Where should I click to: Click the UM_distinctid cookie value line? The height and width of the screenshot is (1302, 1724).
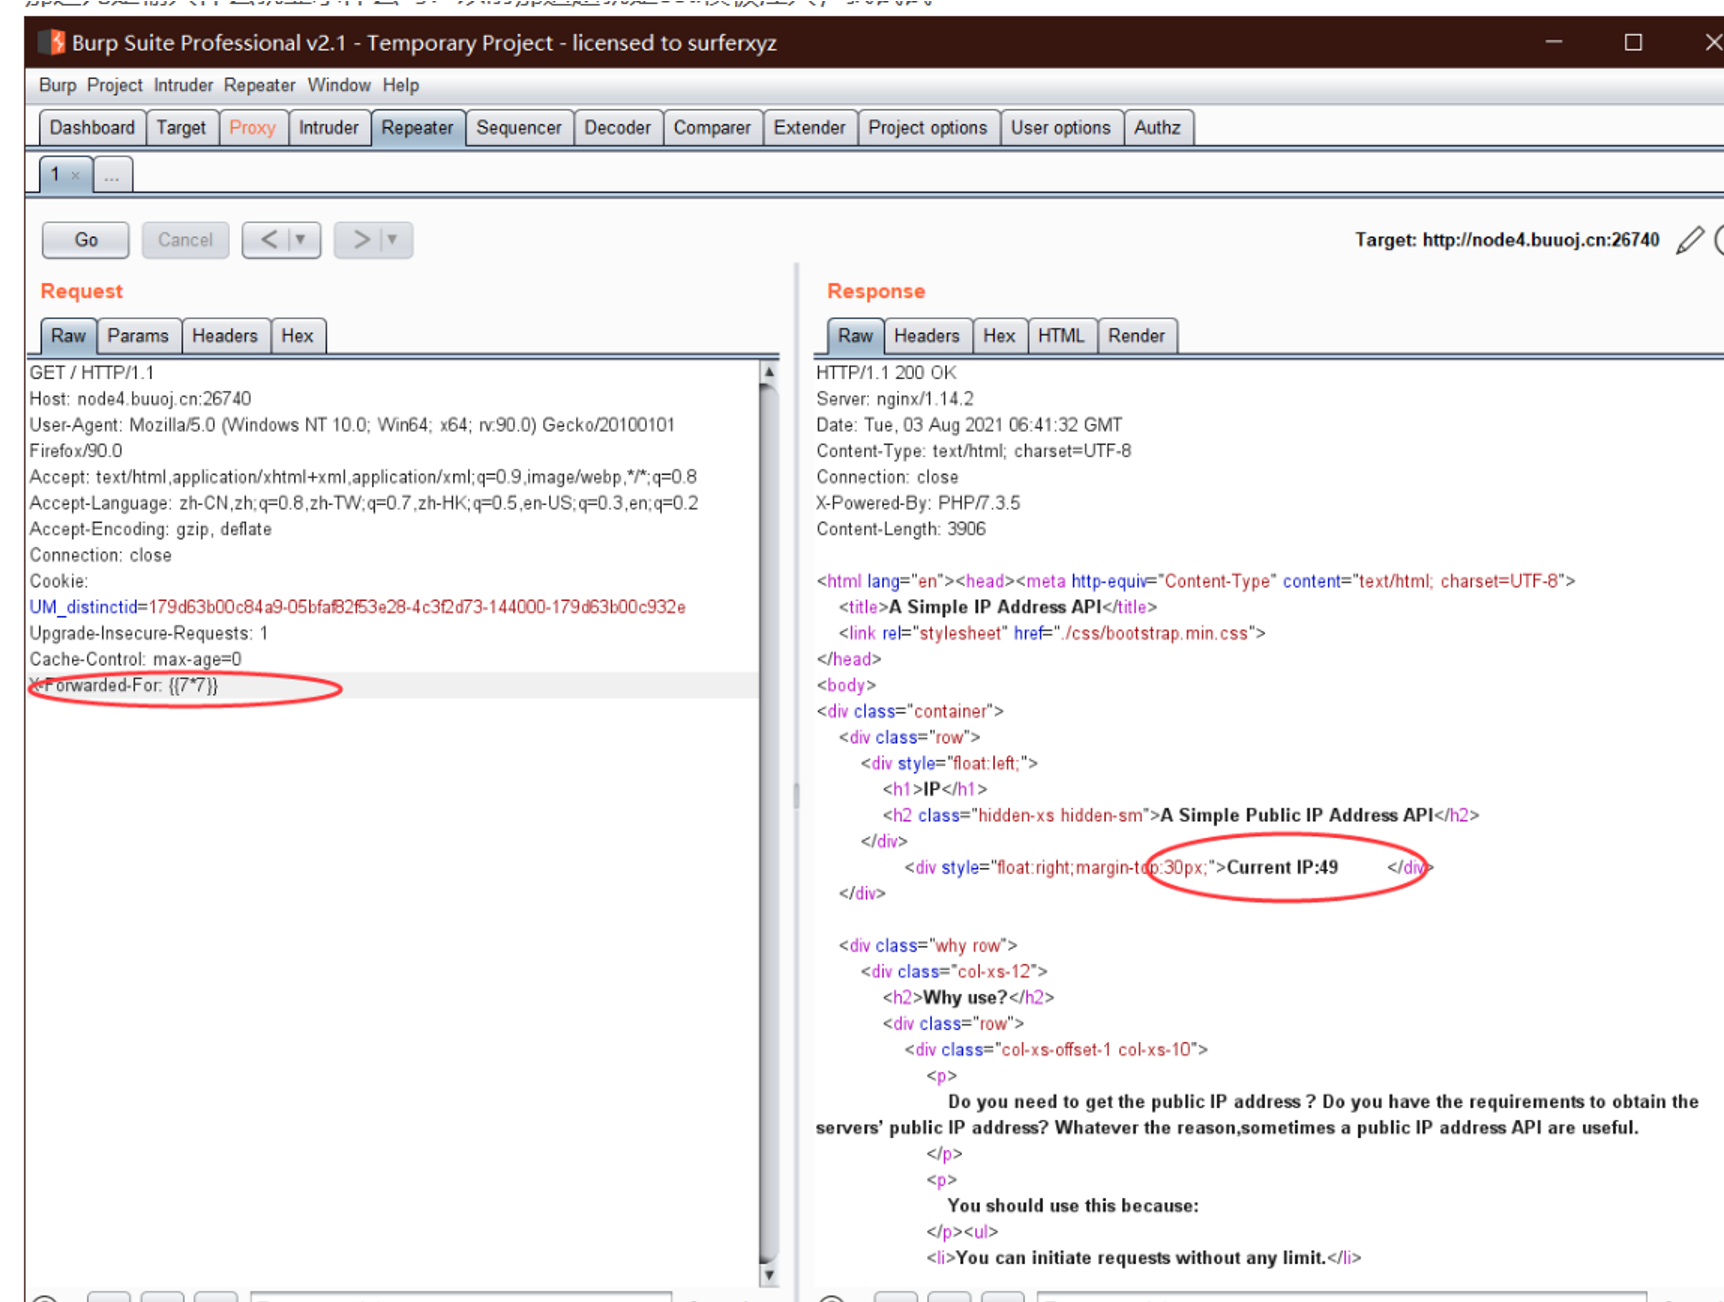pyautogui.click(x=357, y=607)
